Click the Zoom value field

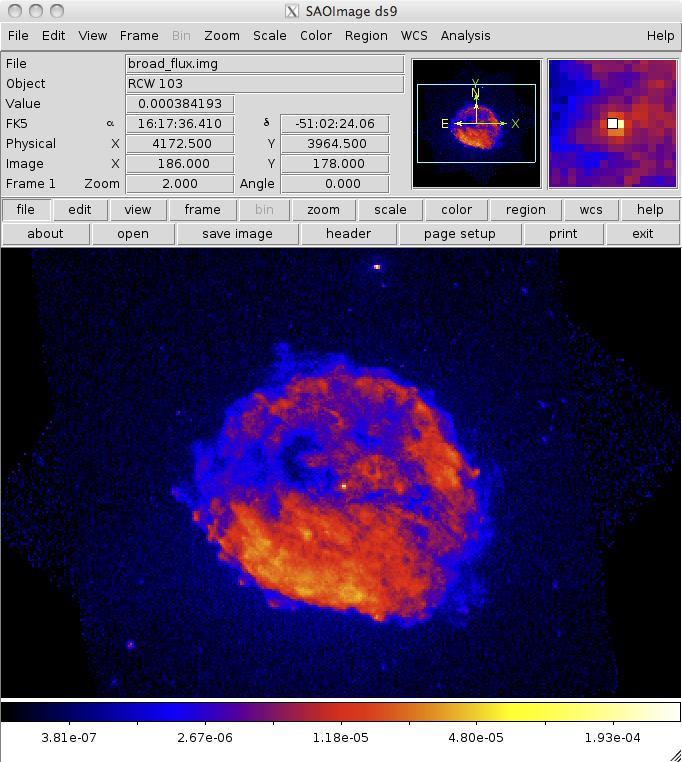click(x=180, y=184)
